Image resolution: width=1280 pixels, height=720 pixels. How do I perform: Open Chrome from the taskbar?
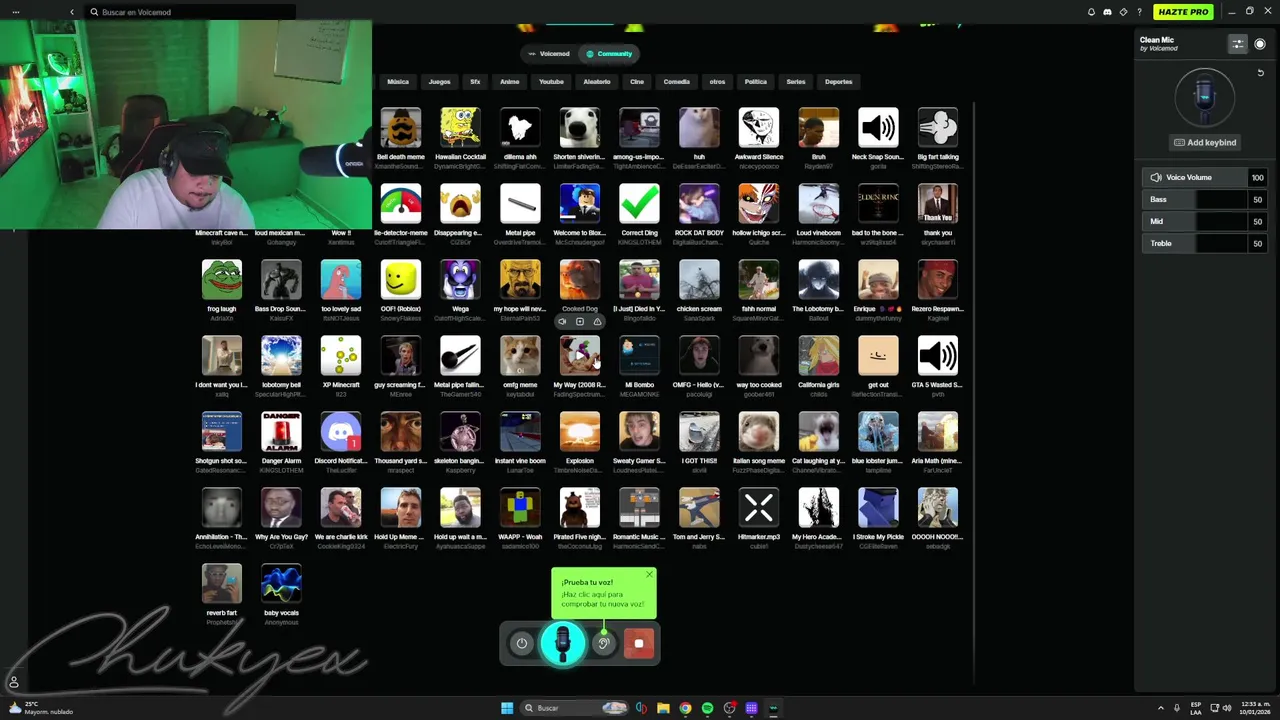685,708
